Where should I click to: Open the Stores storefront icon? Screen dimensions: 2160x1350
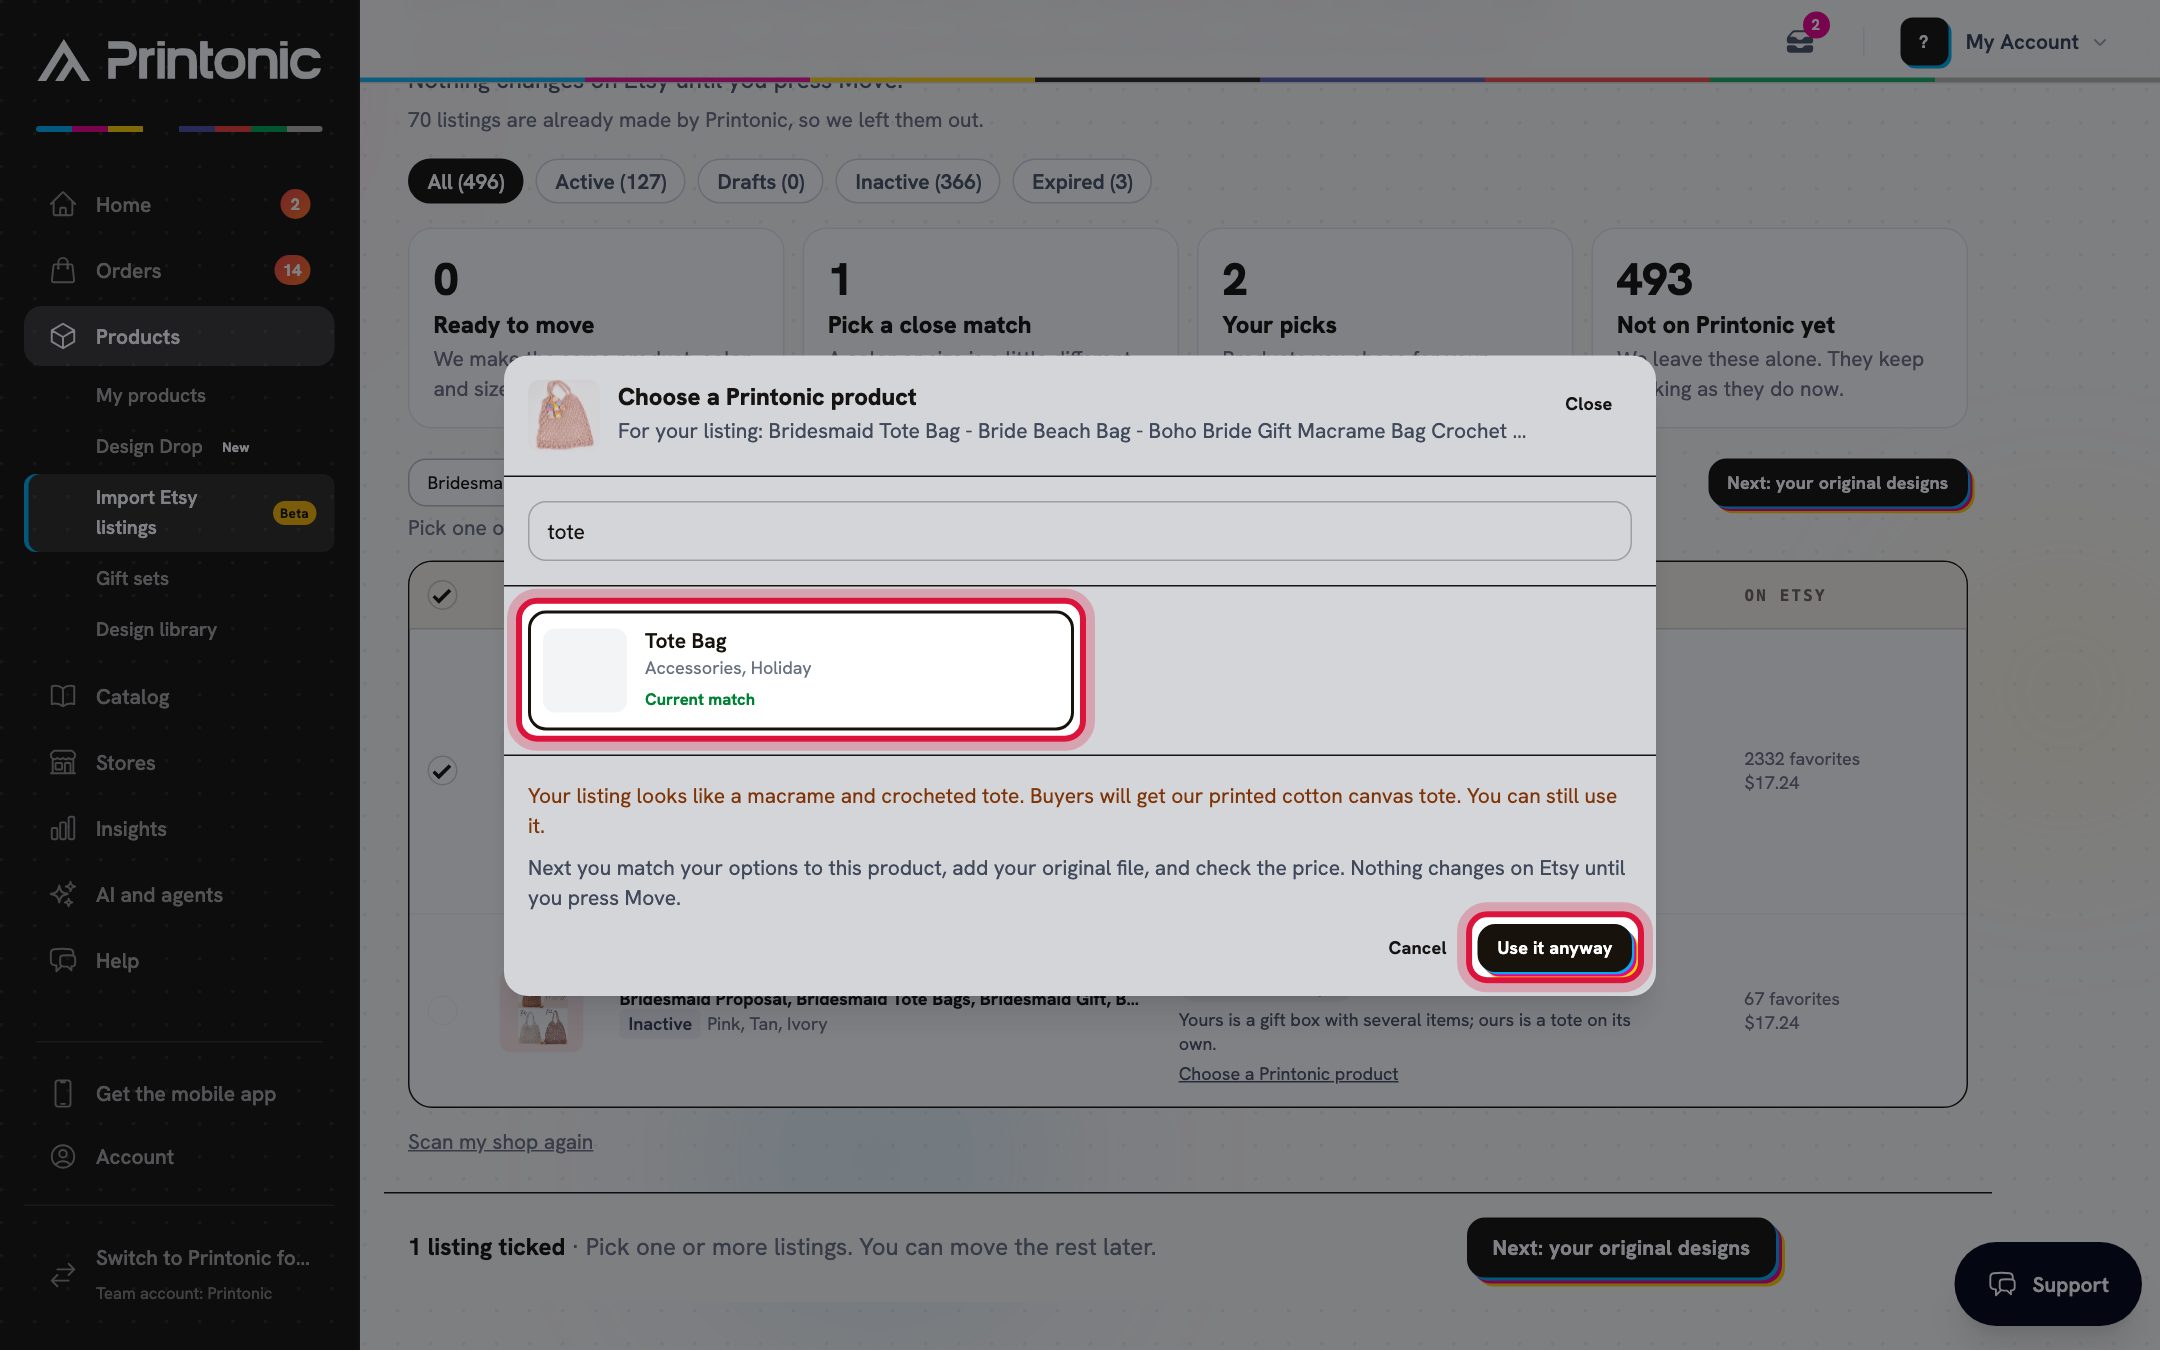coord(63,762)
